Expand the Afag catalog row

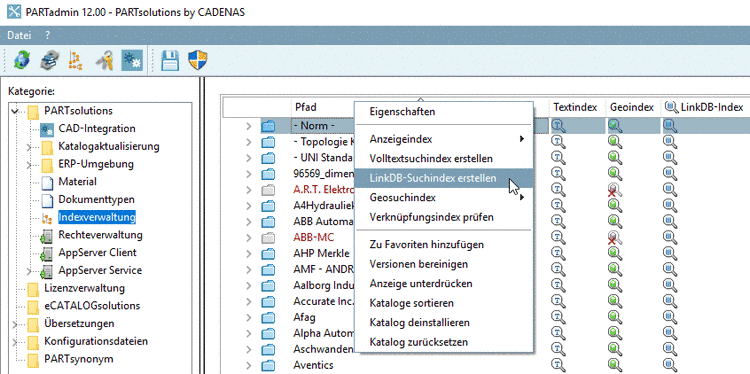click(249, 318)
